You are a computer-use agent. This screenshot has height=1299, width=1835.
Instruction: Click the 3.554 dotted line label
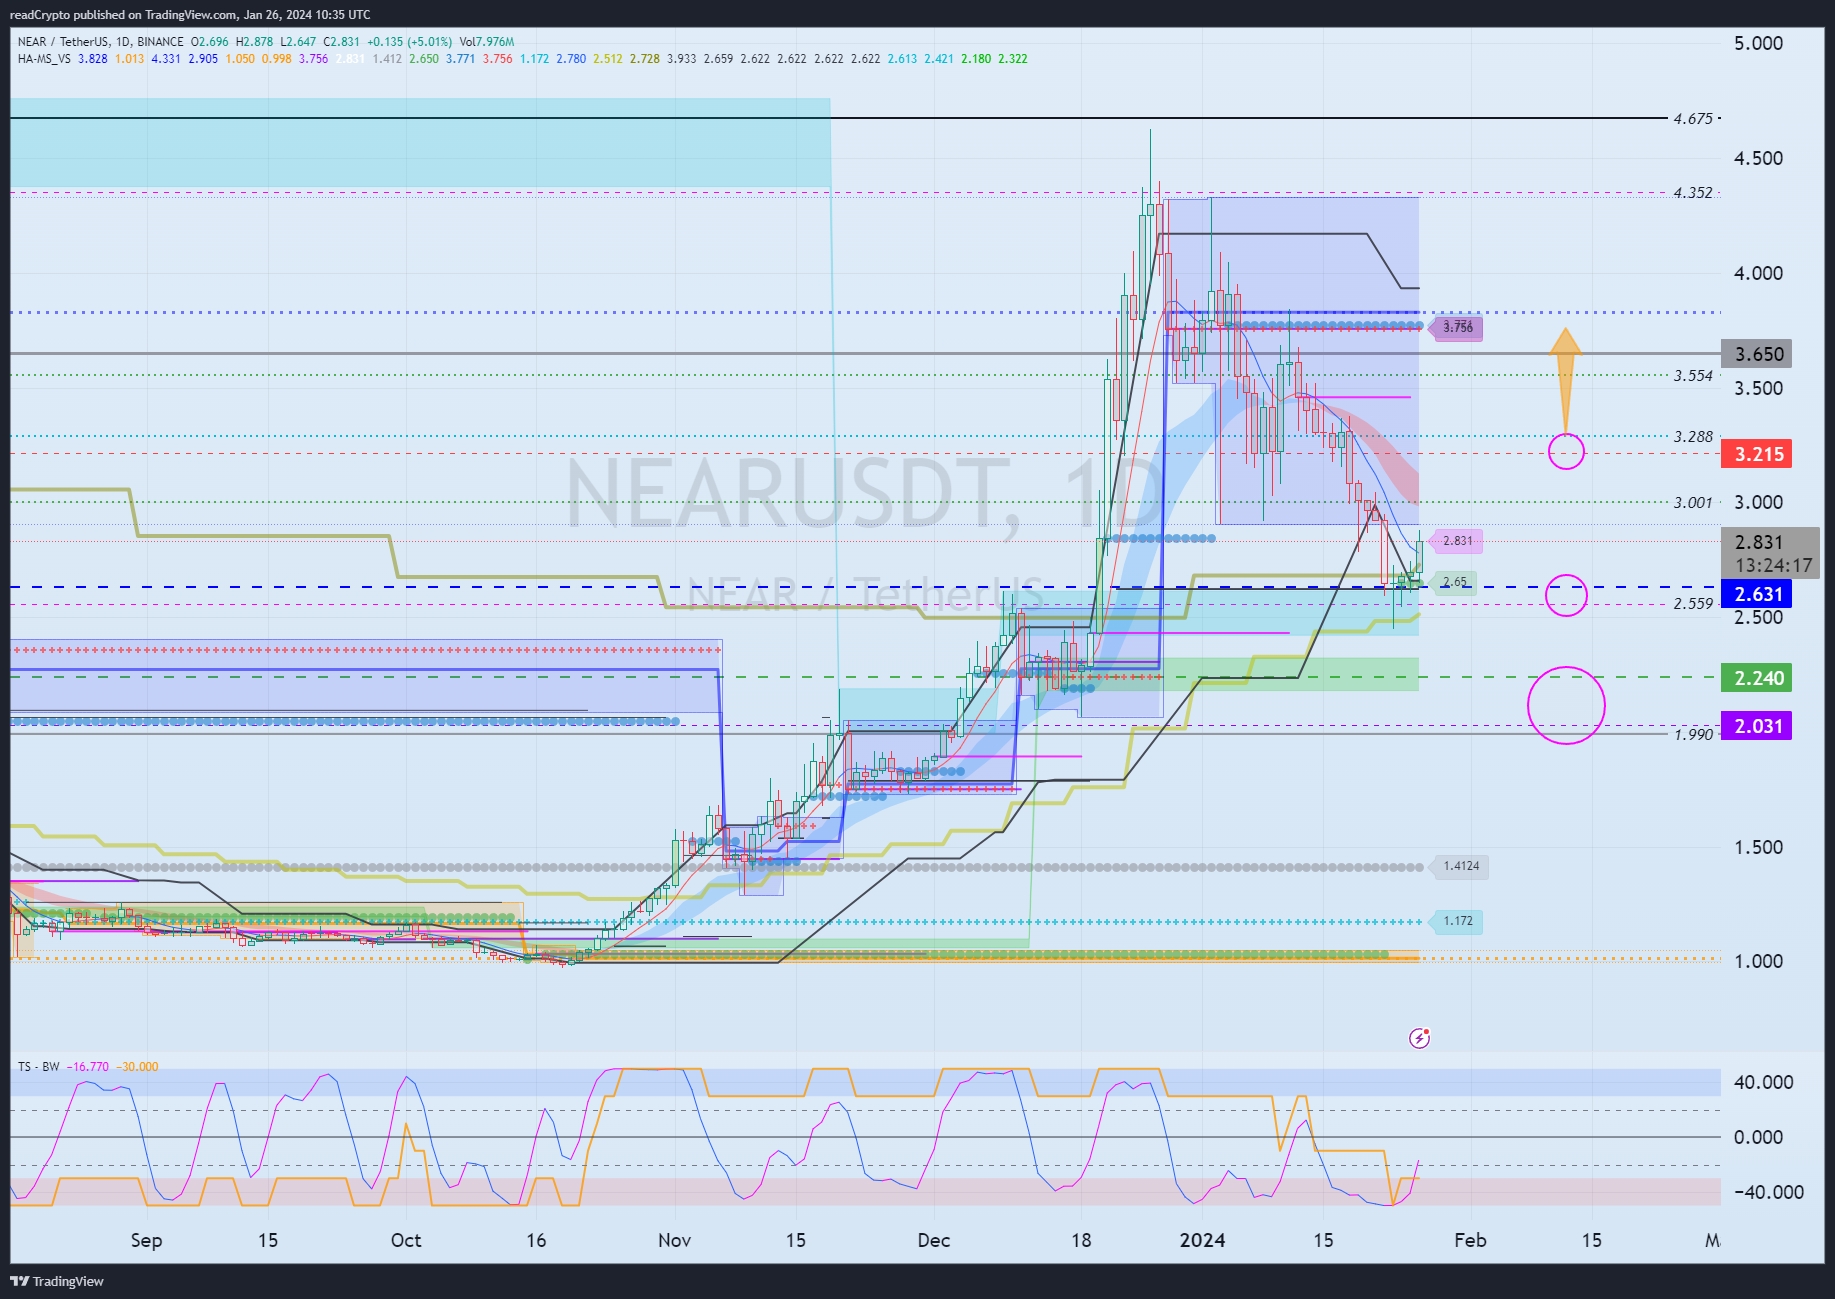[x=1693, y=376]
